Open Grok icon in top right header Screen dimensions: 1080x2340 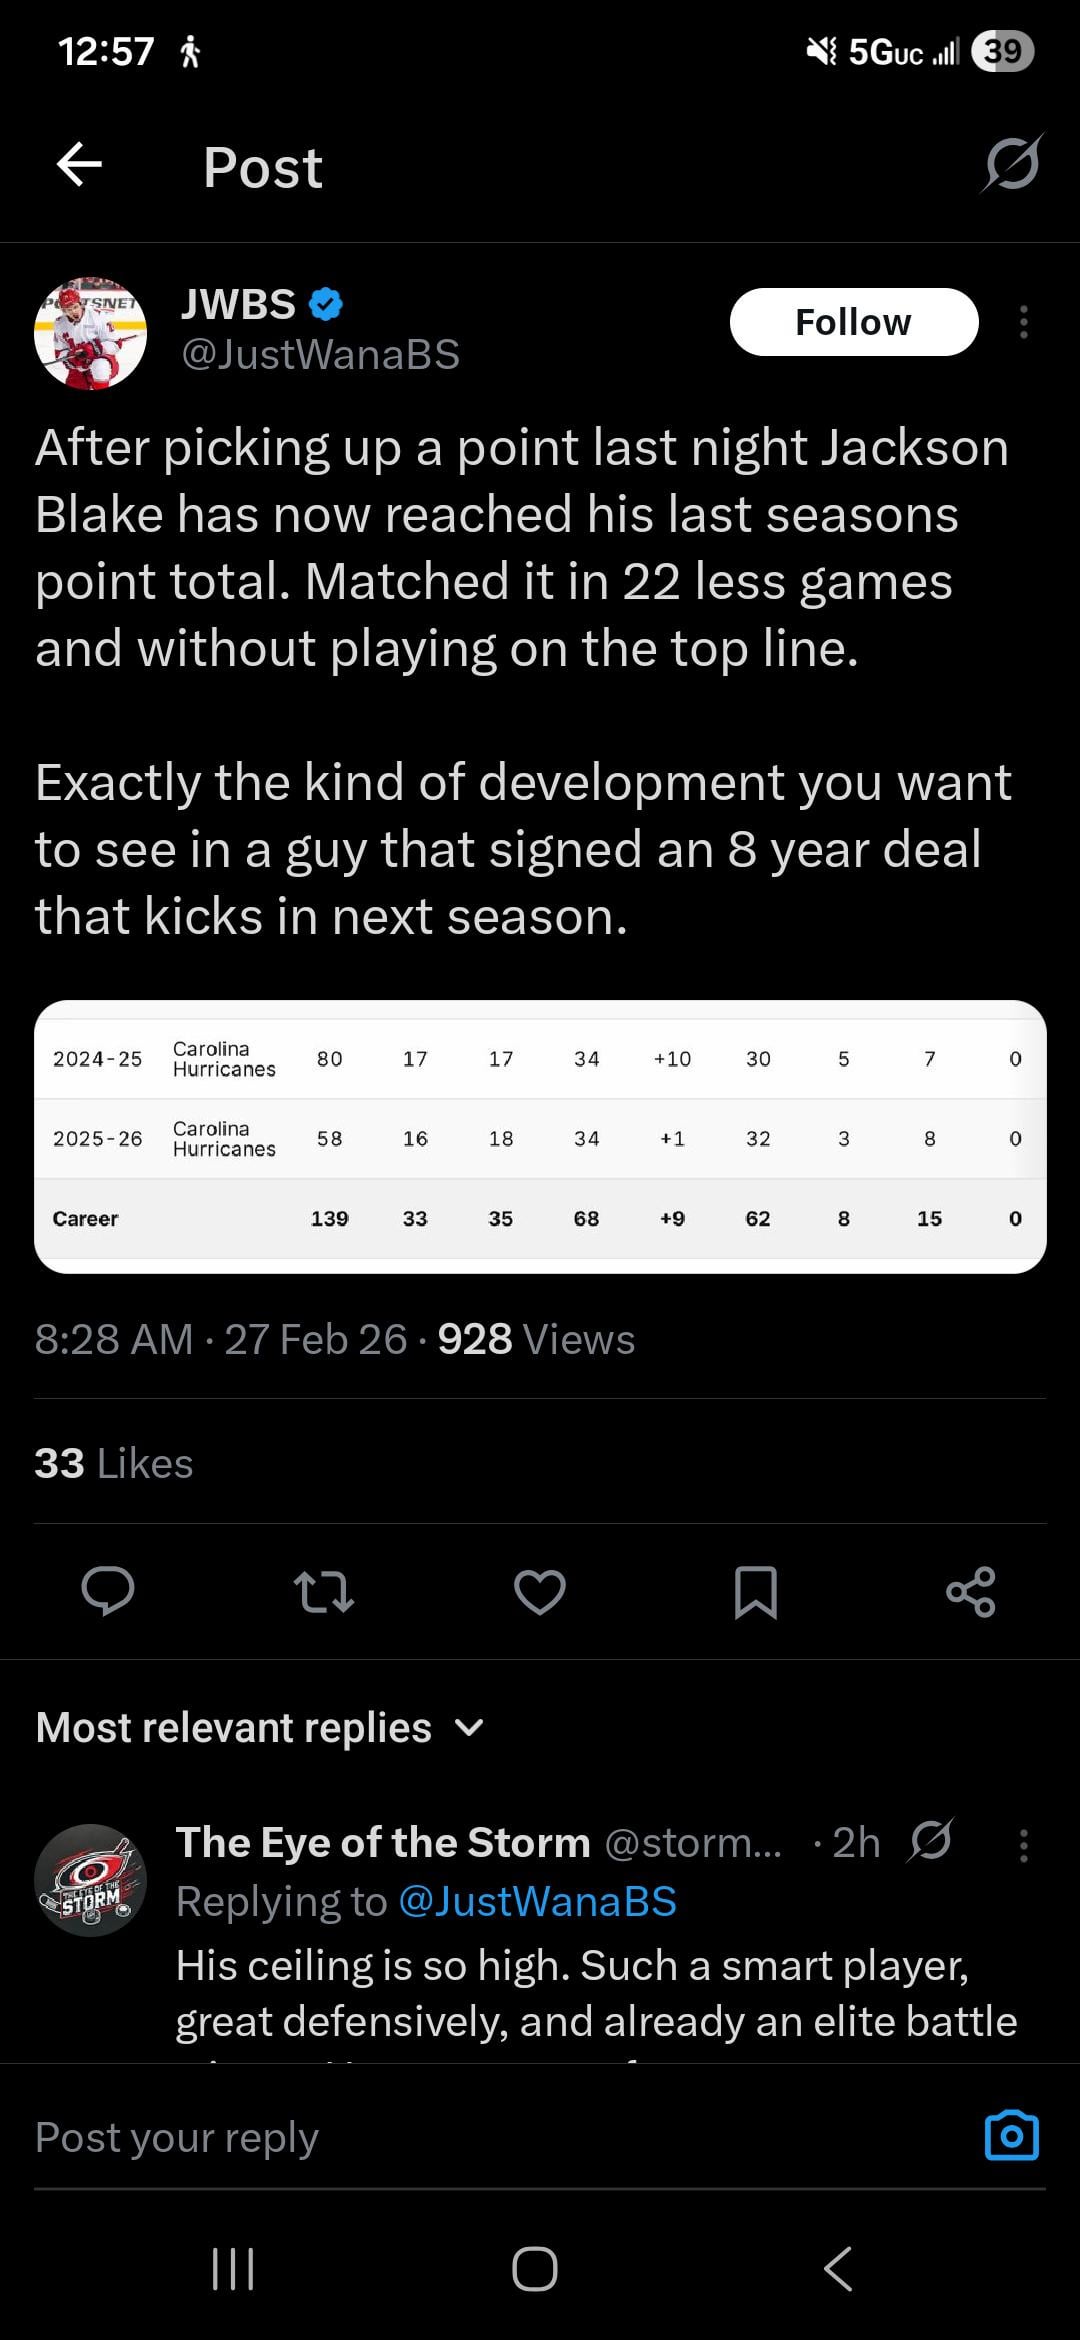[1012, 163]
